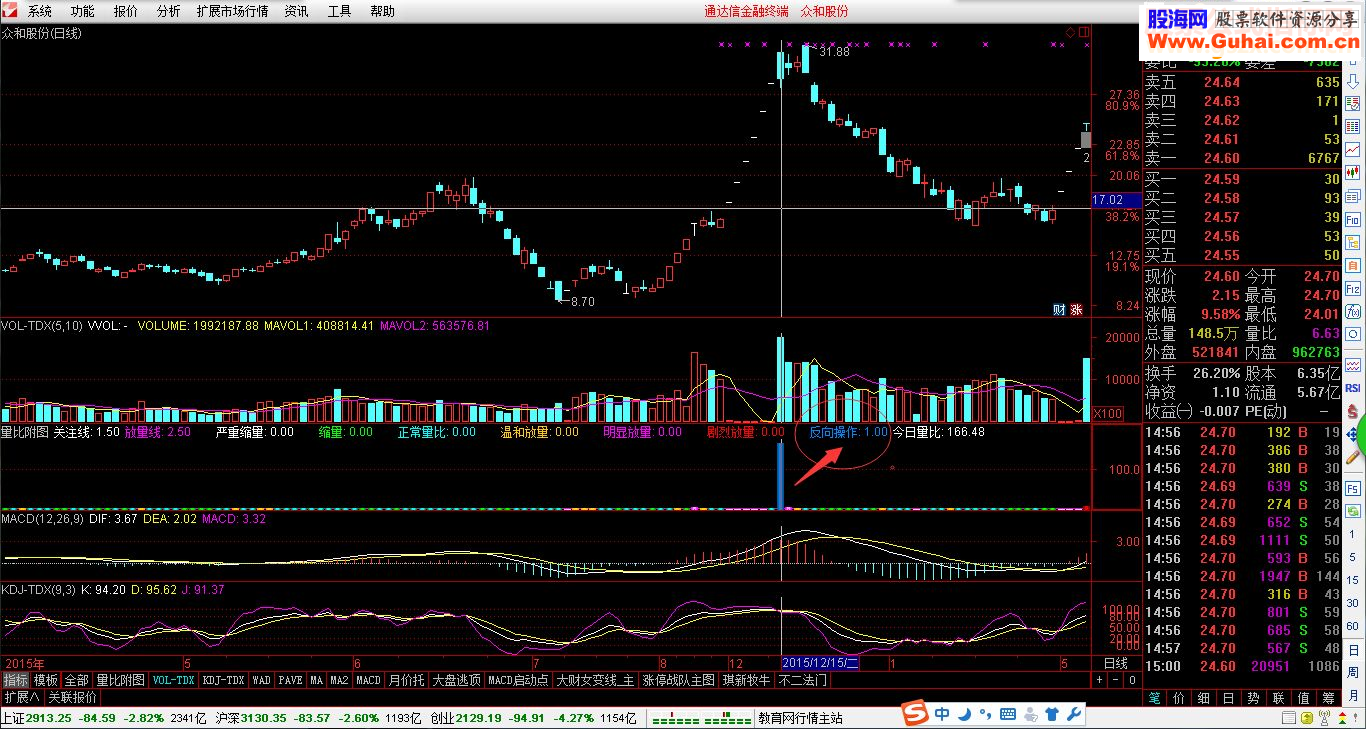The width and height of the screenshot is (1366, 729).
Task: Click the 教育网行情主站 server label
Action: point(800,717)
